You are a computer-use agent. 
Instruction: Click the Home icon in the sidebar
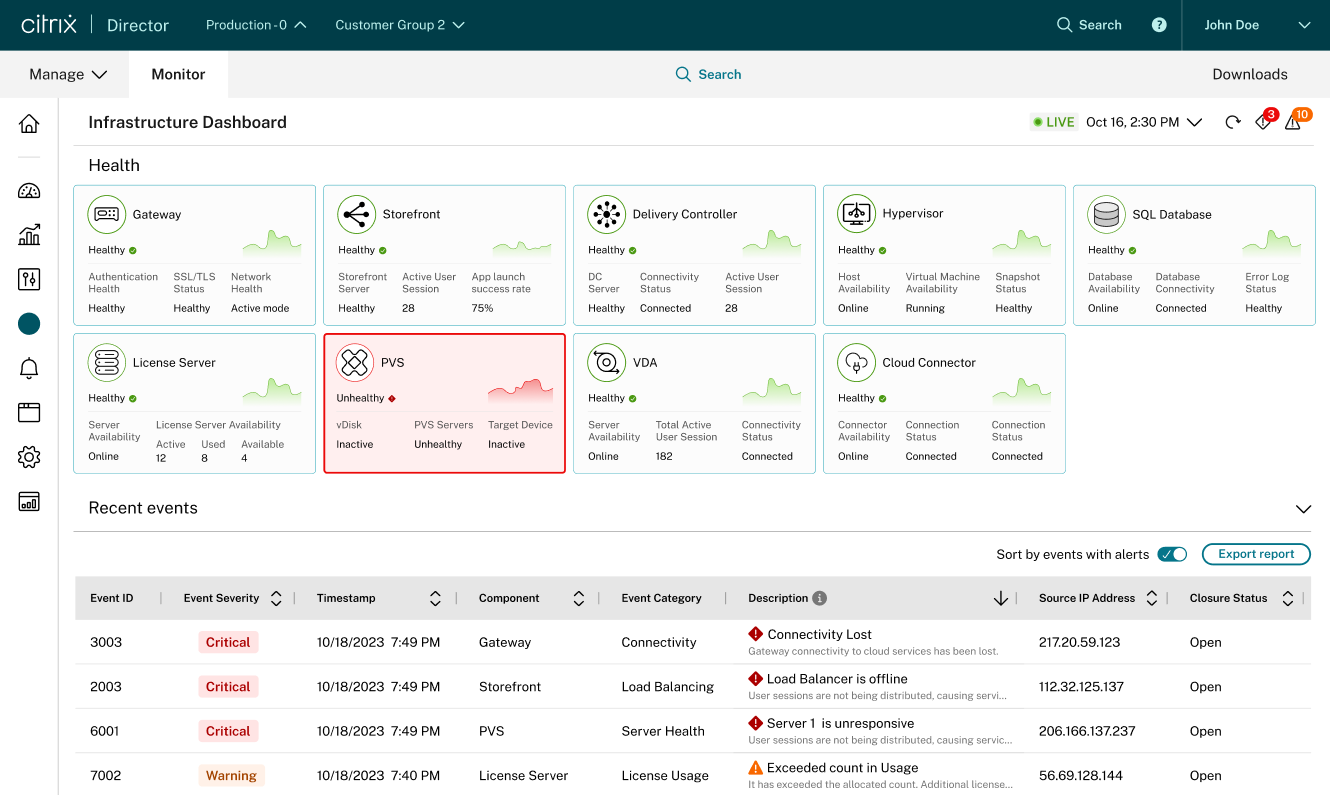click(x=29, y=124)
